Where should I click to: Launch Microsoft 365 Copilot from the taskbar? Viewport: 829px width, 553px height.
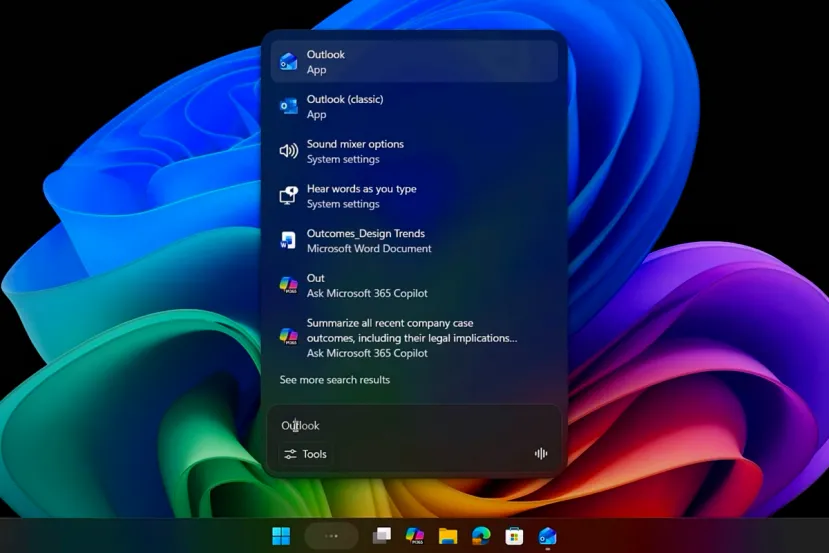414,536
